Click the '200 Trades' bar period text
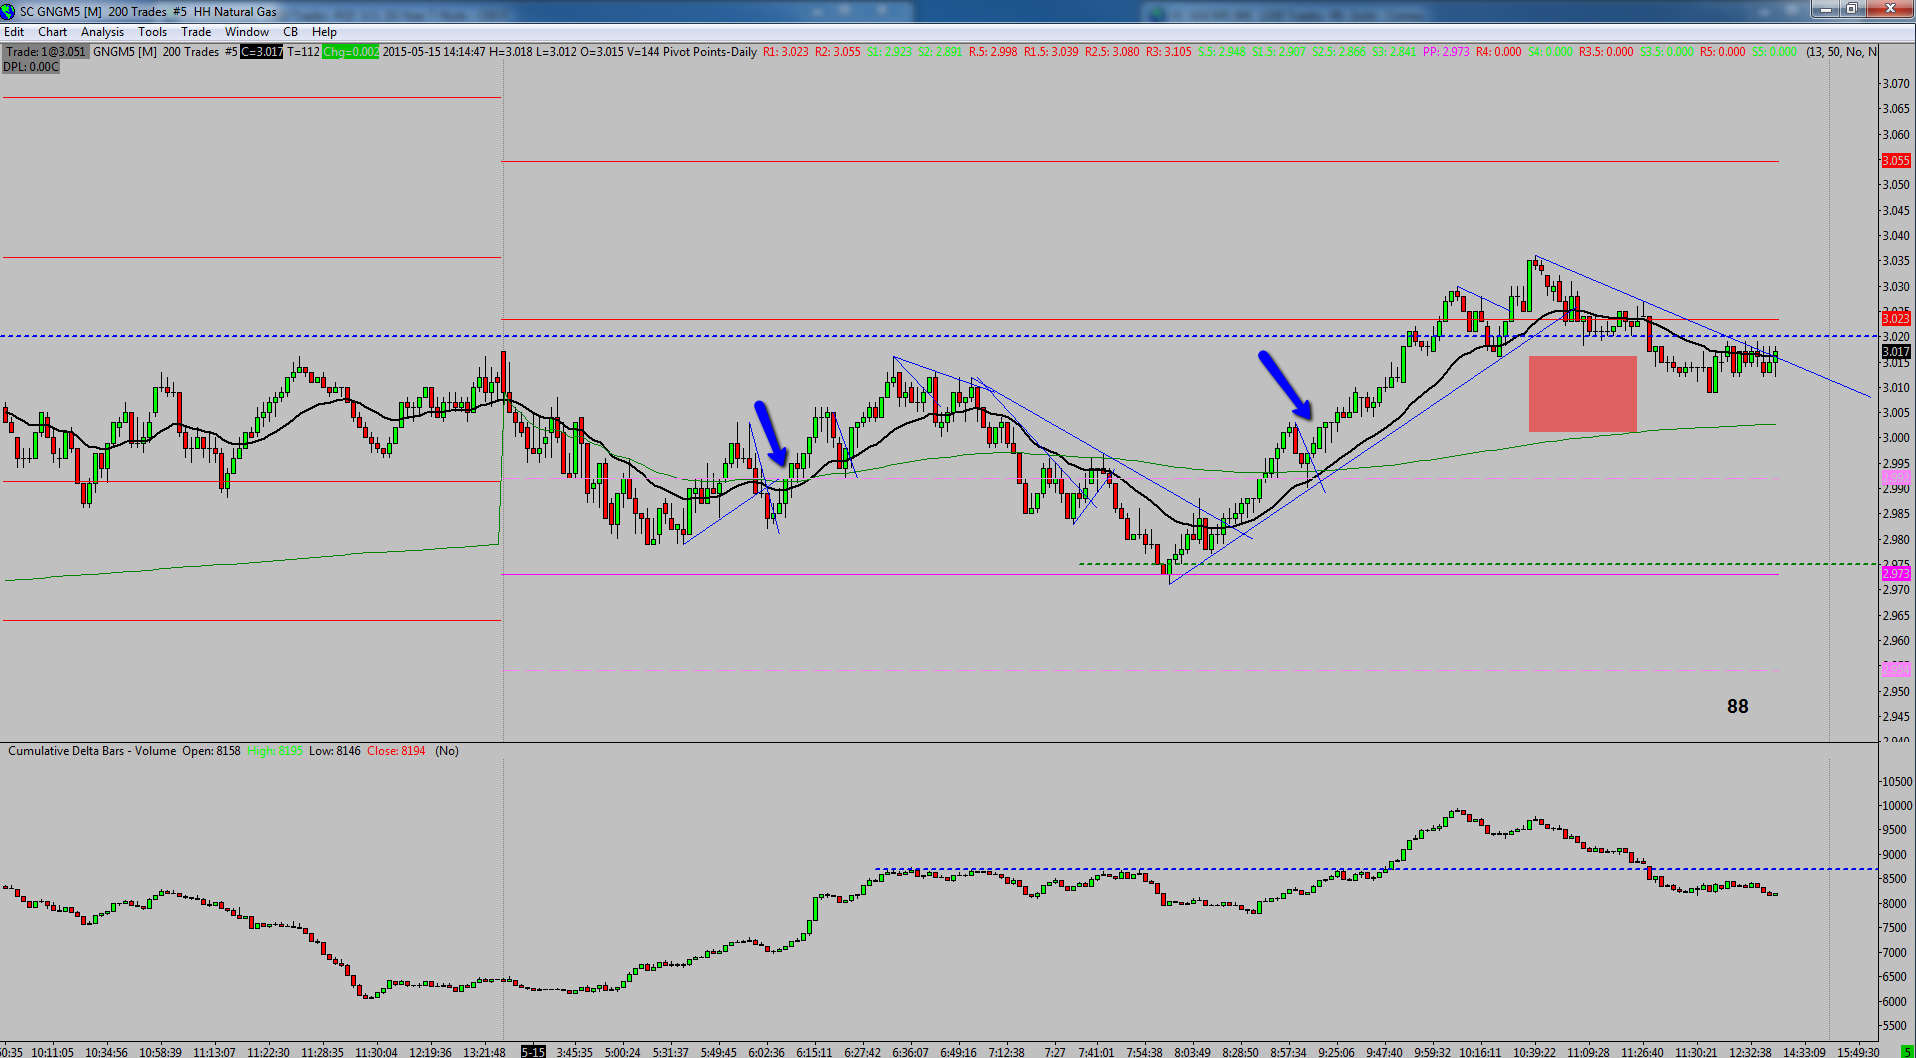This screenshot has height=1058, width=1916. tap(190, 52)
